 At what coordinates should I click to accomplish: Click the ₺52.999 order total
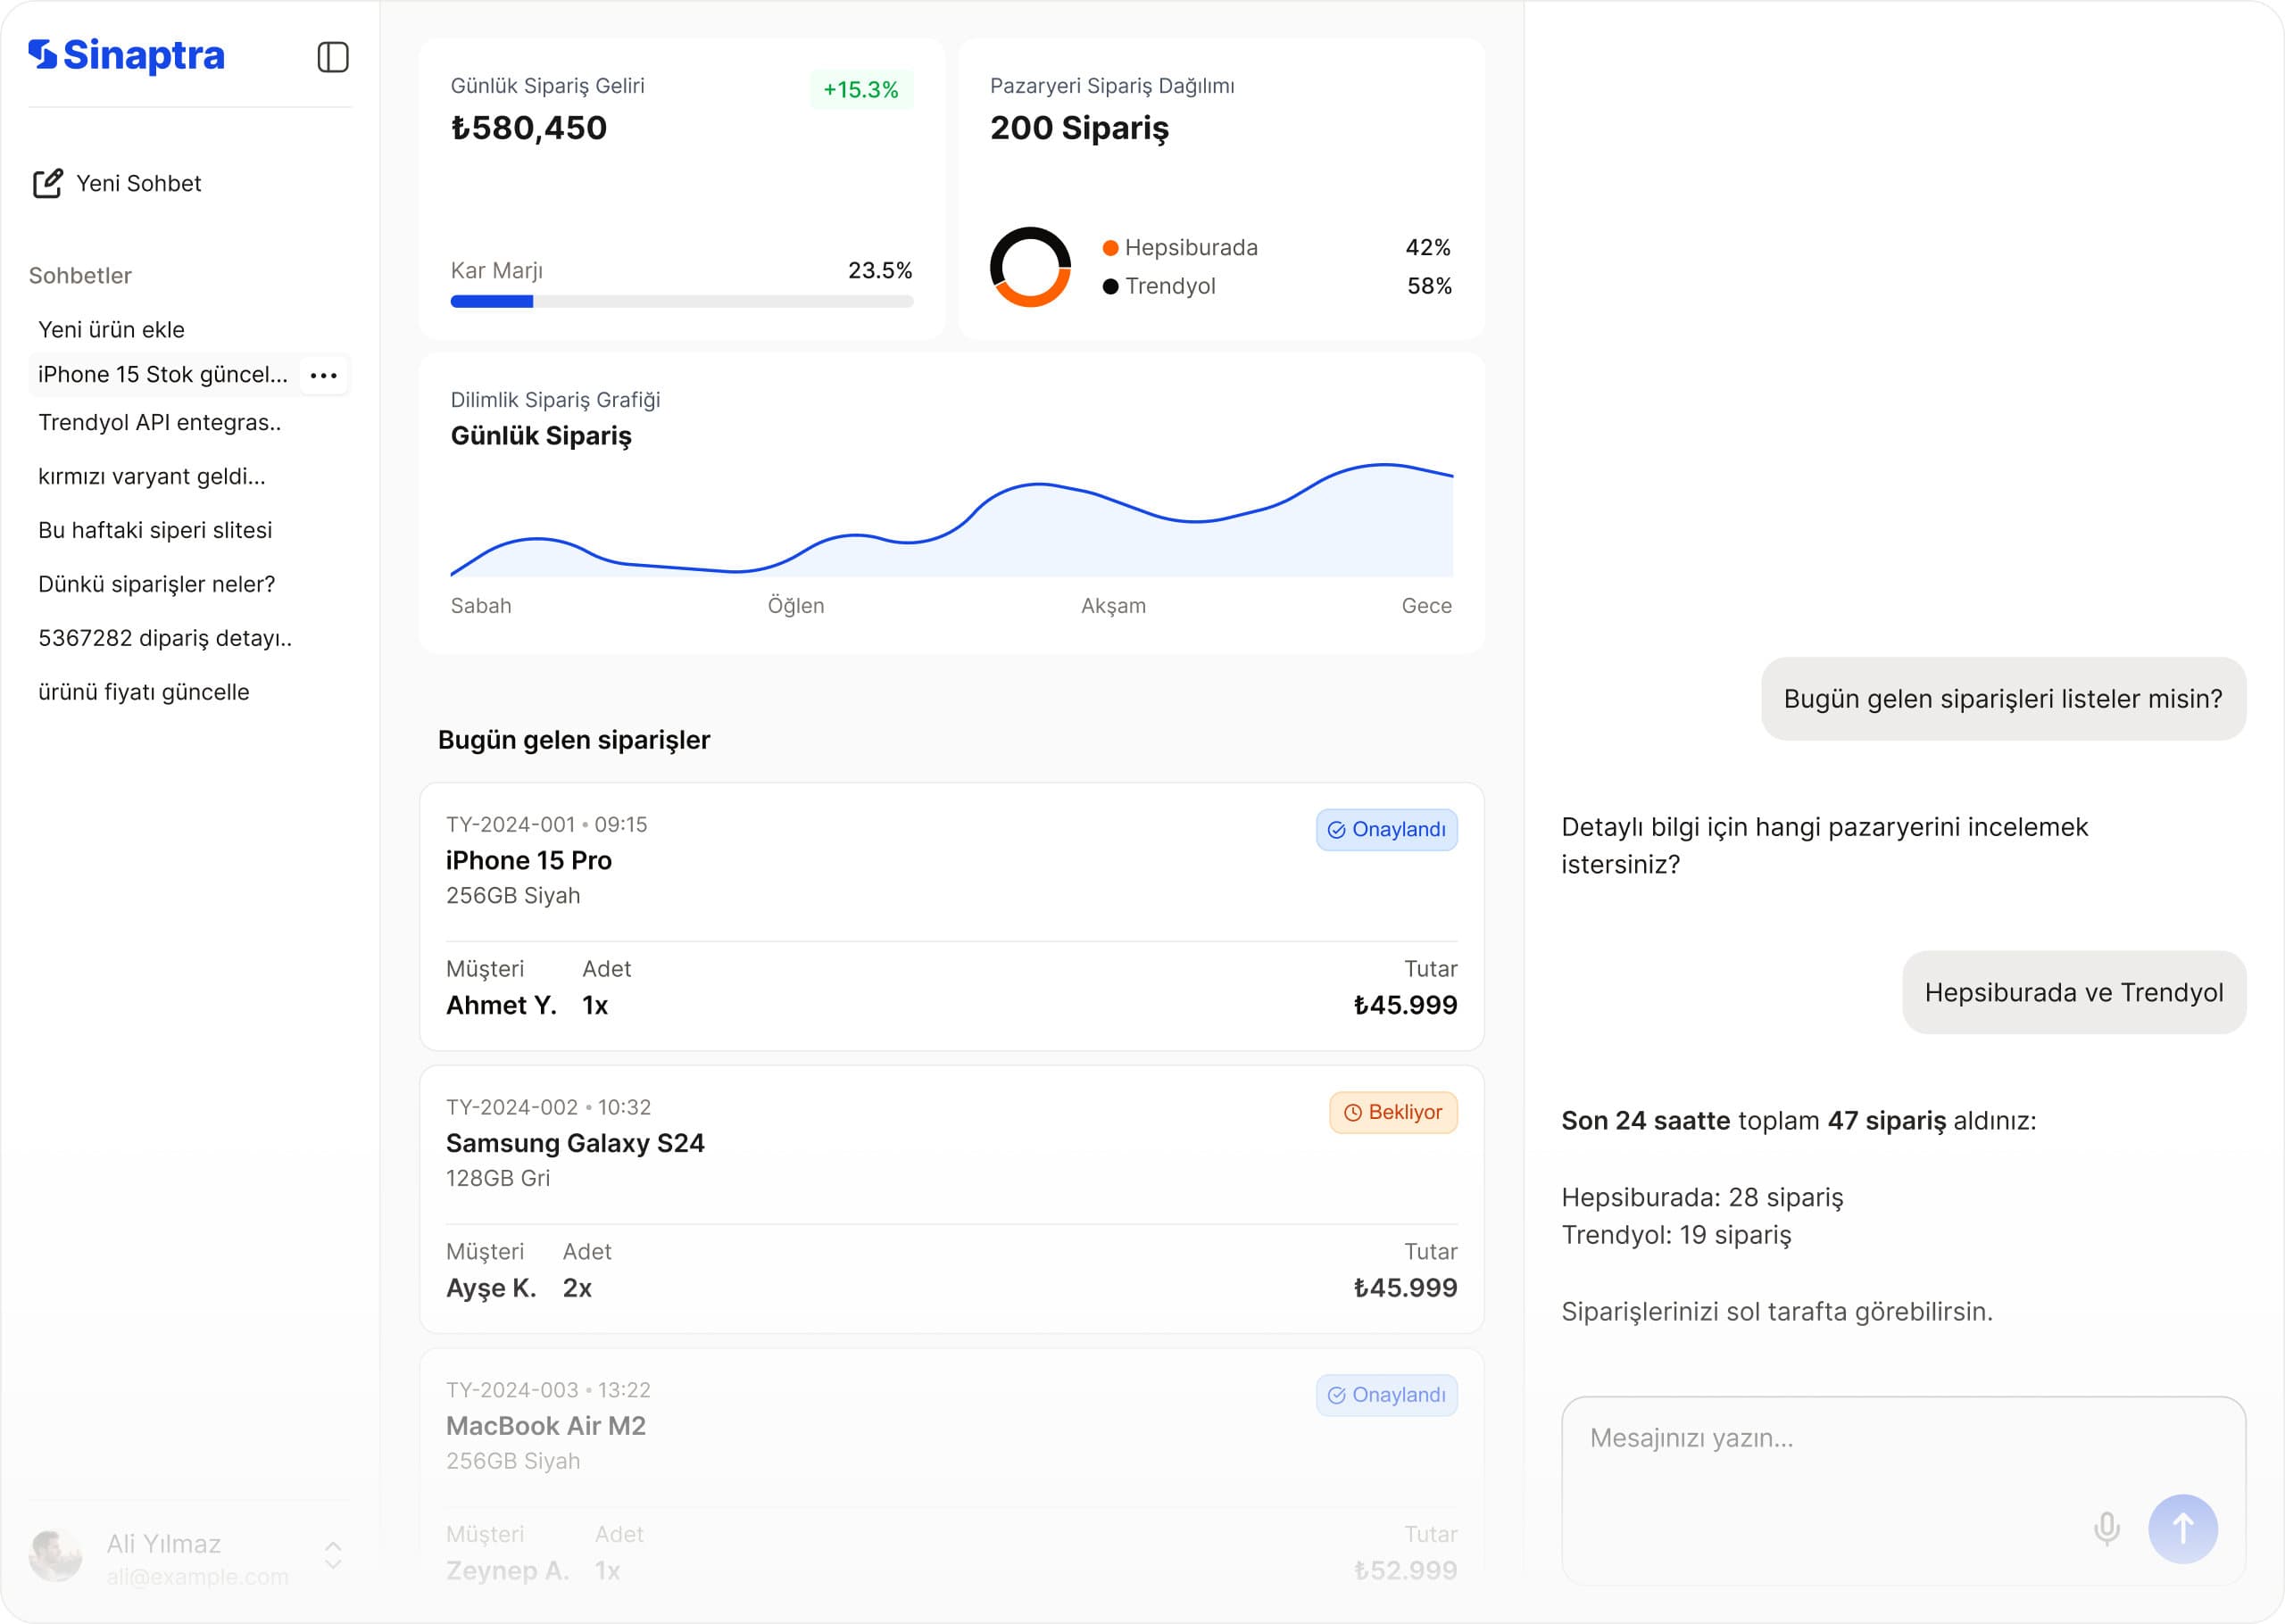1405,1570
